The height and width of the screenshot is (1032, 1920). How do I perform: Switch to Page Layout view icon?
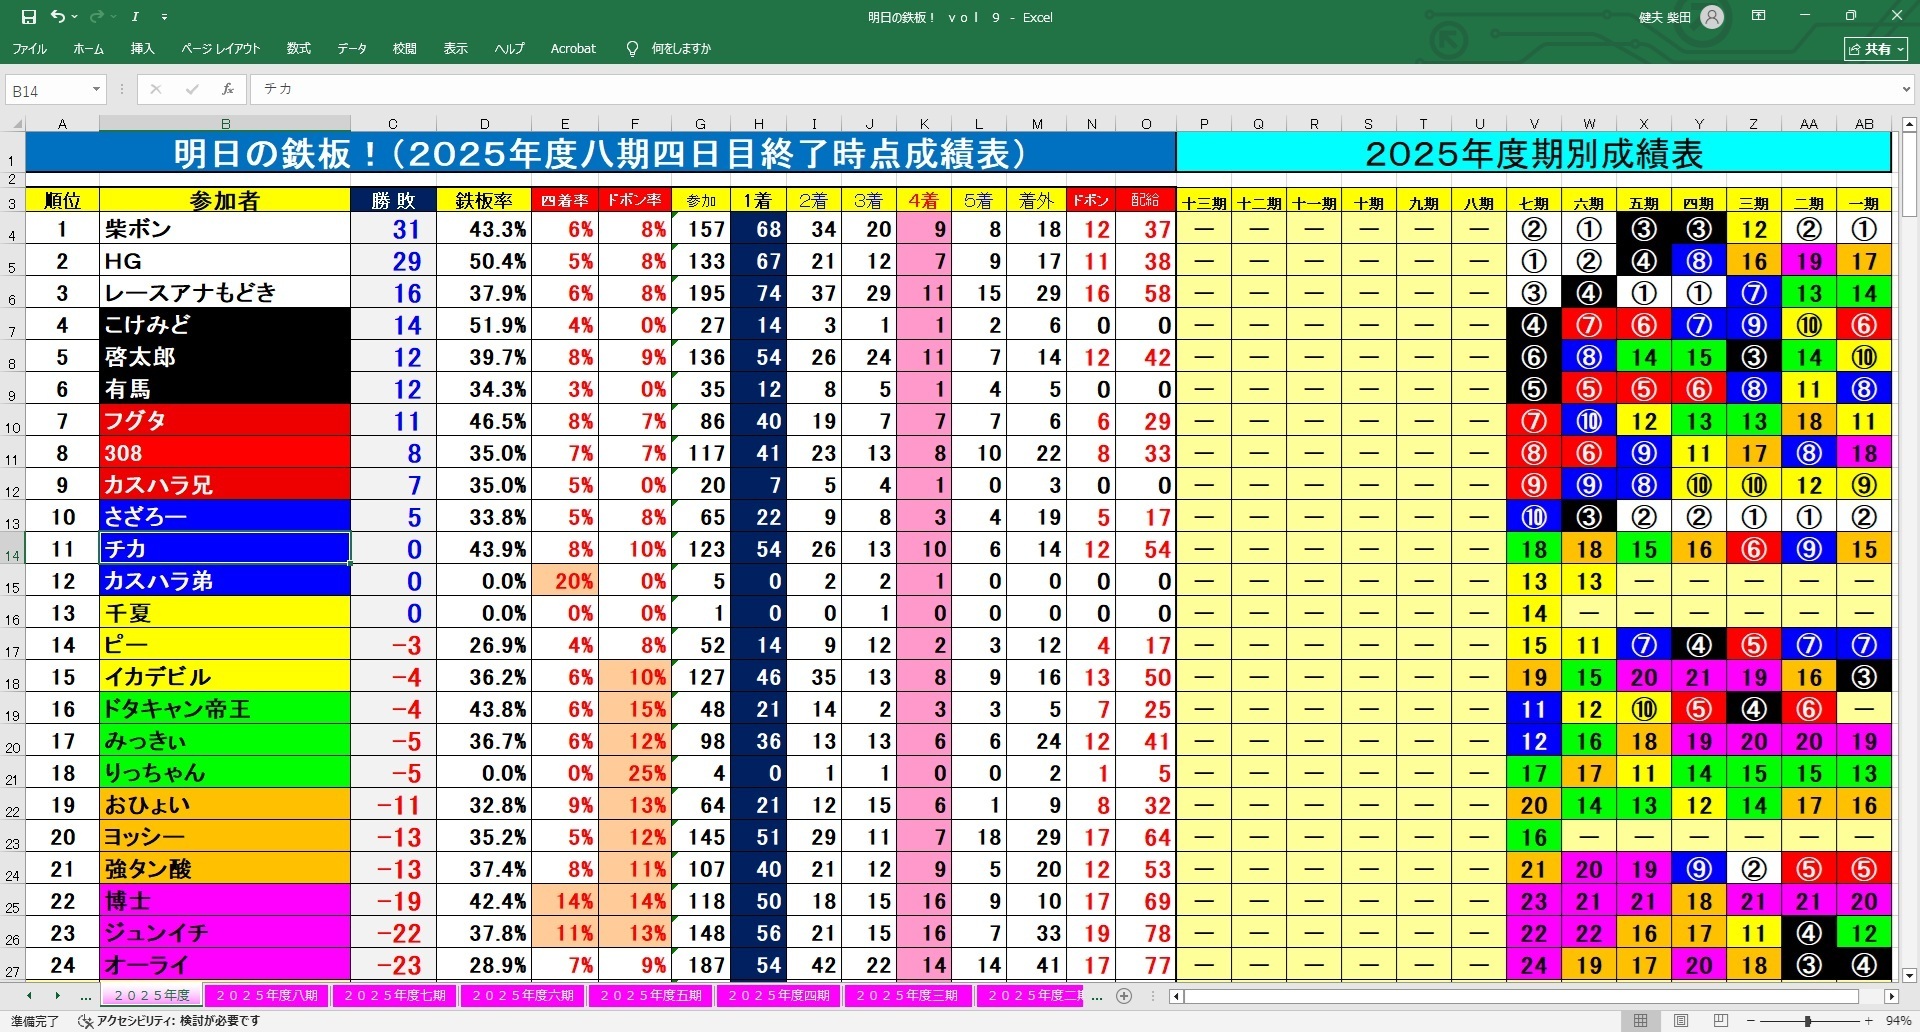pos(1681,1021)
